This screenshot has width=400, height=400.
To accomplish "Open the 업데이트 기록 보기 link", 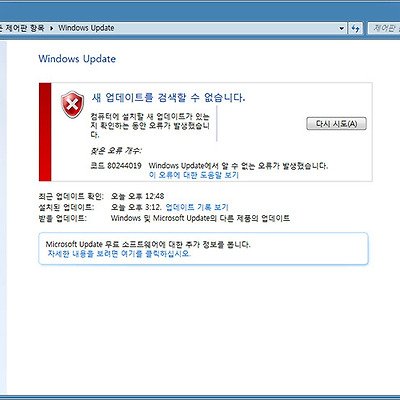I will 197,207.
